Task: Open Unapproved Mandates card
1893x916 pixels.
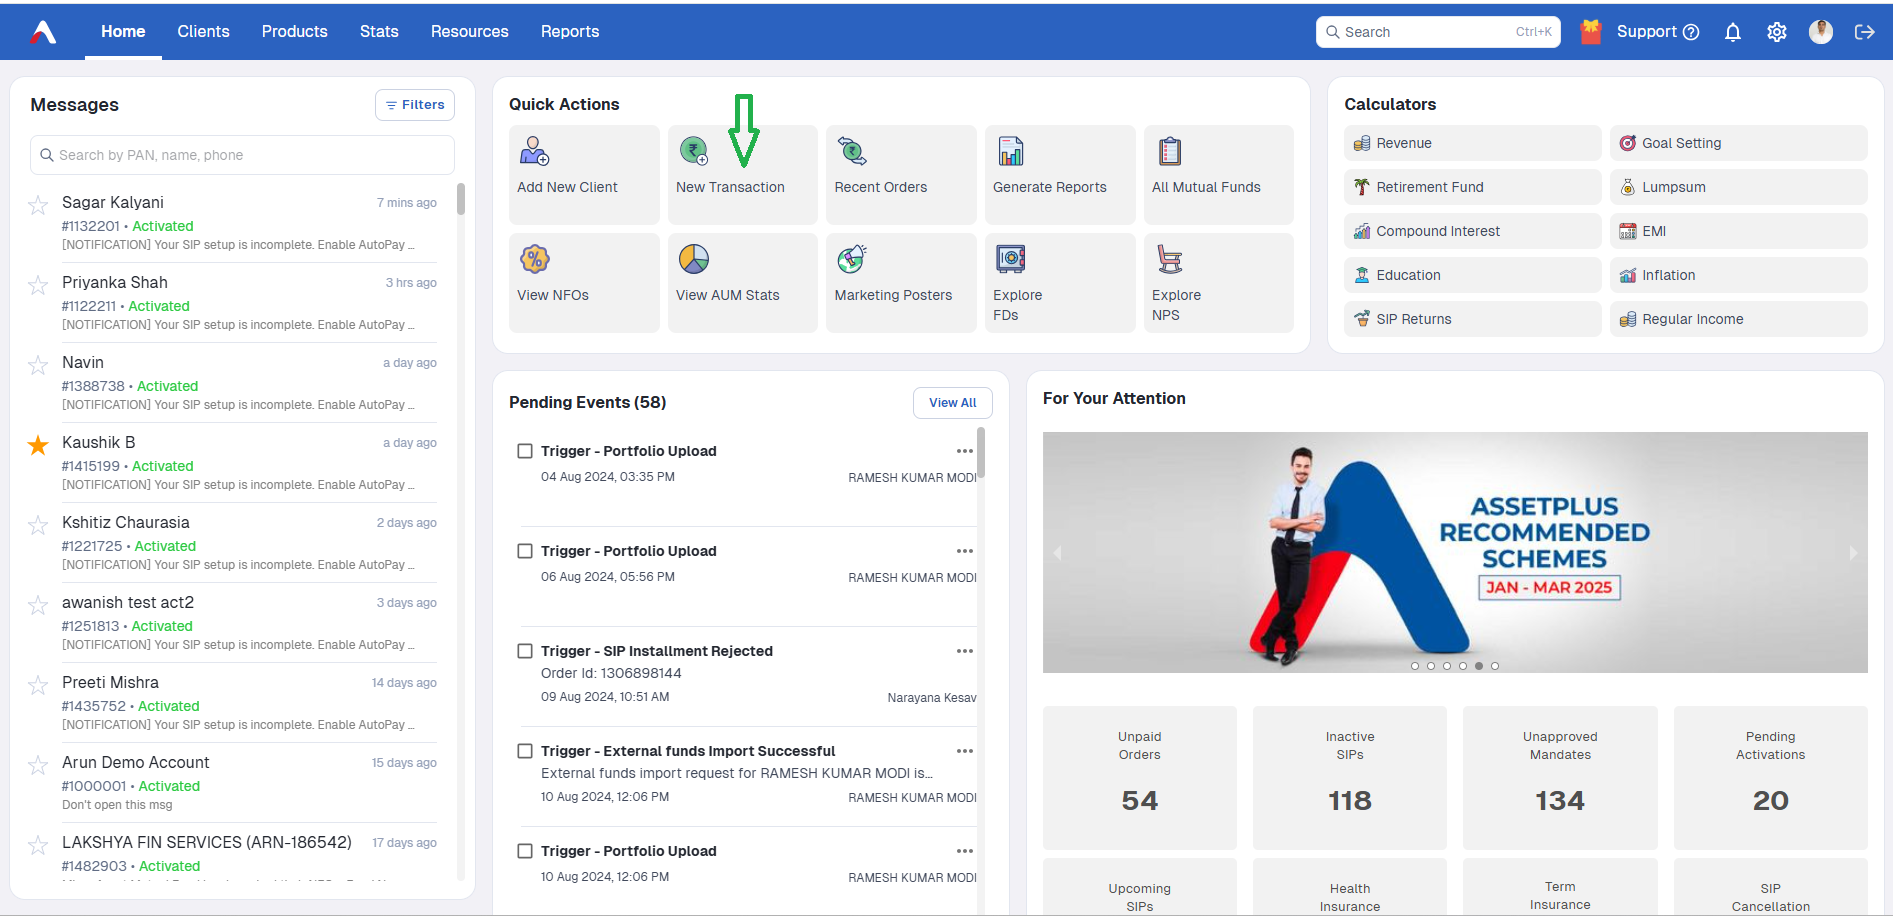Action: (1560, 778)
